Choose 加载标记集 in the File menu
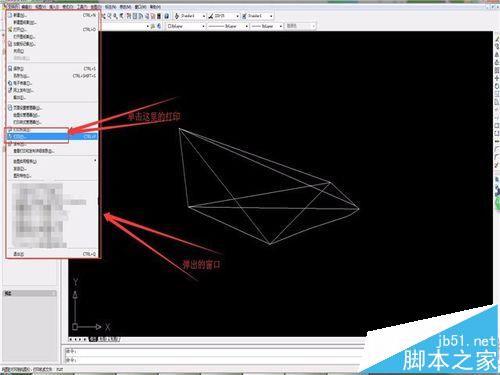This screenshot has width=500, height=375. coord(52,44)
